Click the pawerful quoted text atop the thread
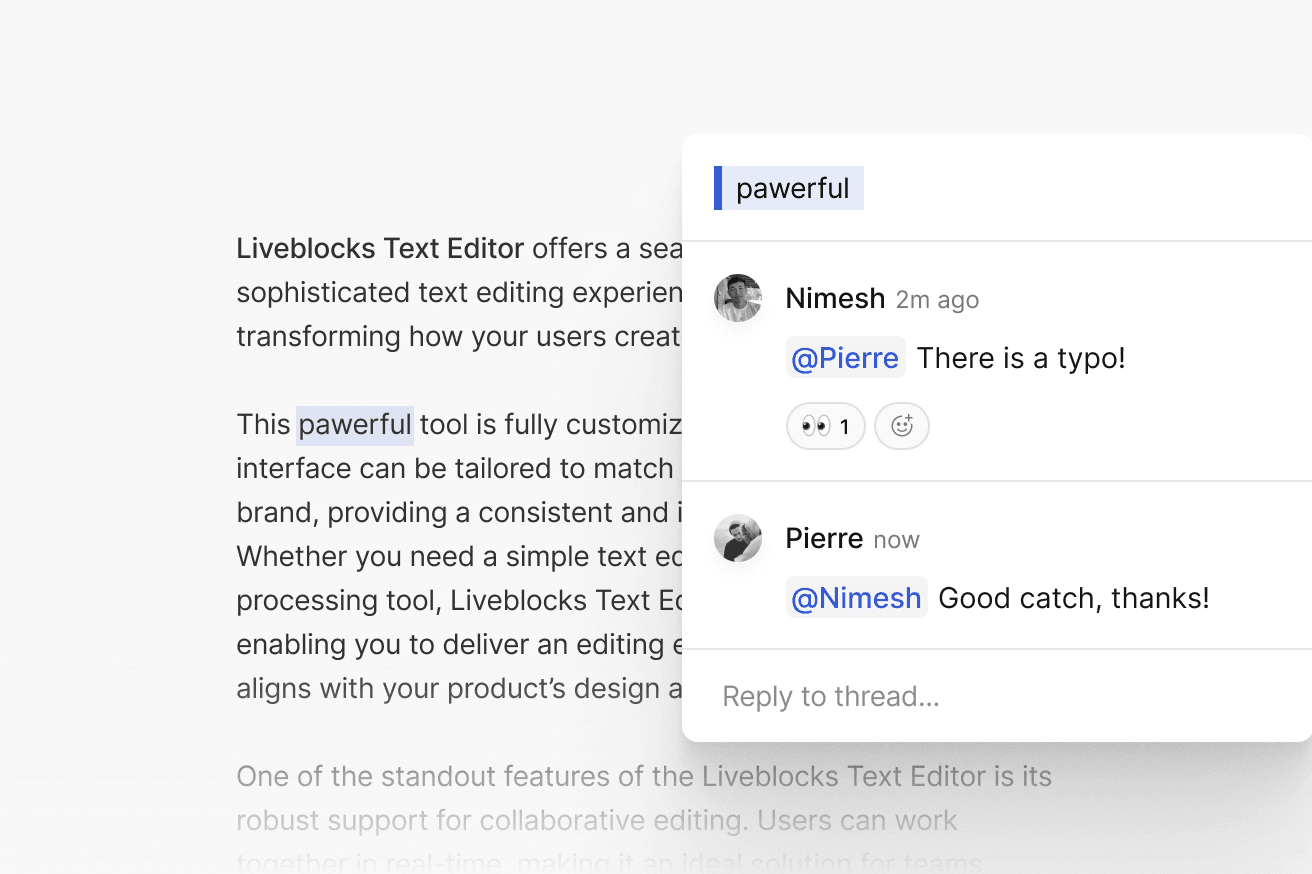 [794, 187]
